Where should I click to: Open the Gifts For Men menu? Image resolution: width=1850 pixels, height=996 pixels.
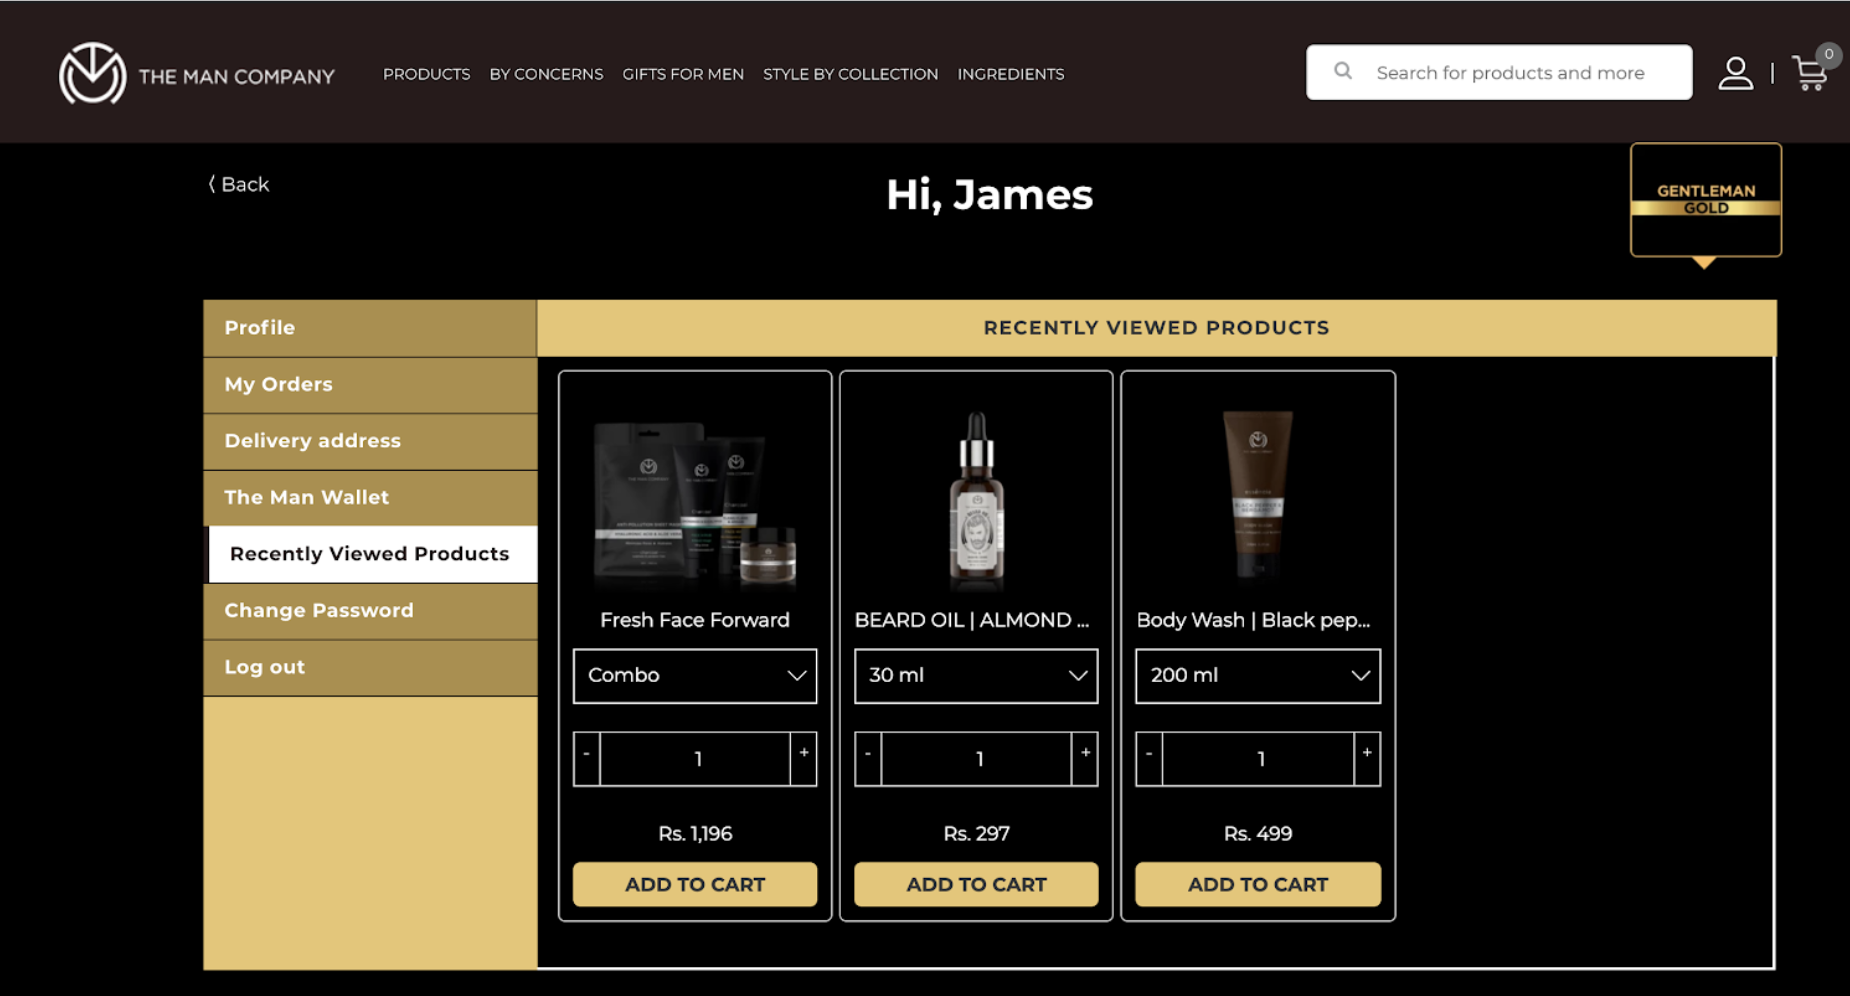(x=683, y=74)
